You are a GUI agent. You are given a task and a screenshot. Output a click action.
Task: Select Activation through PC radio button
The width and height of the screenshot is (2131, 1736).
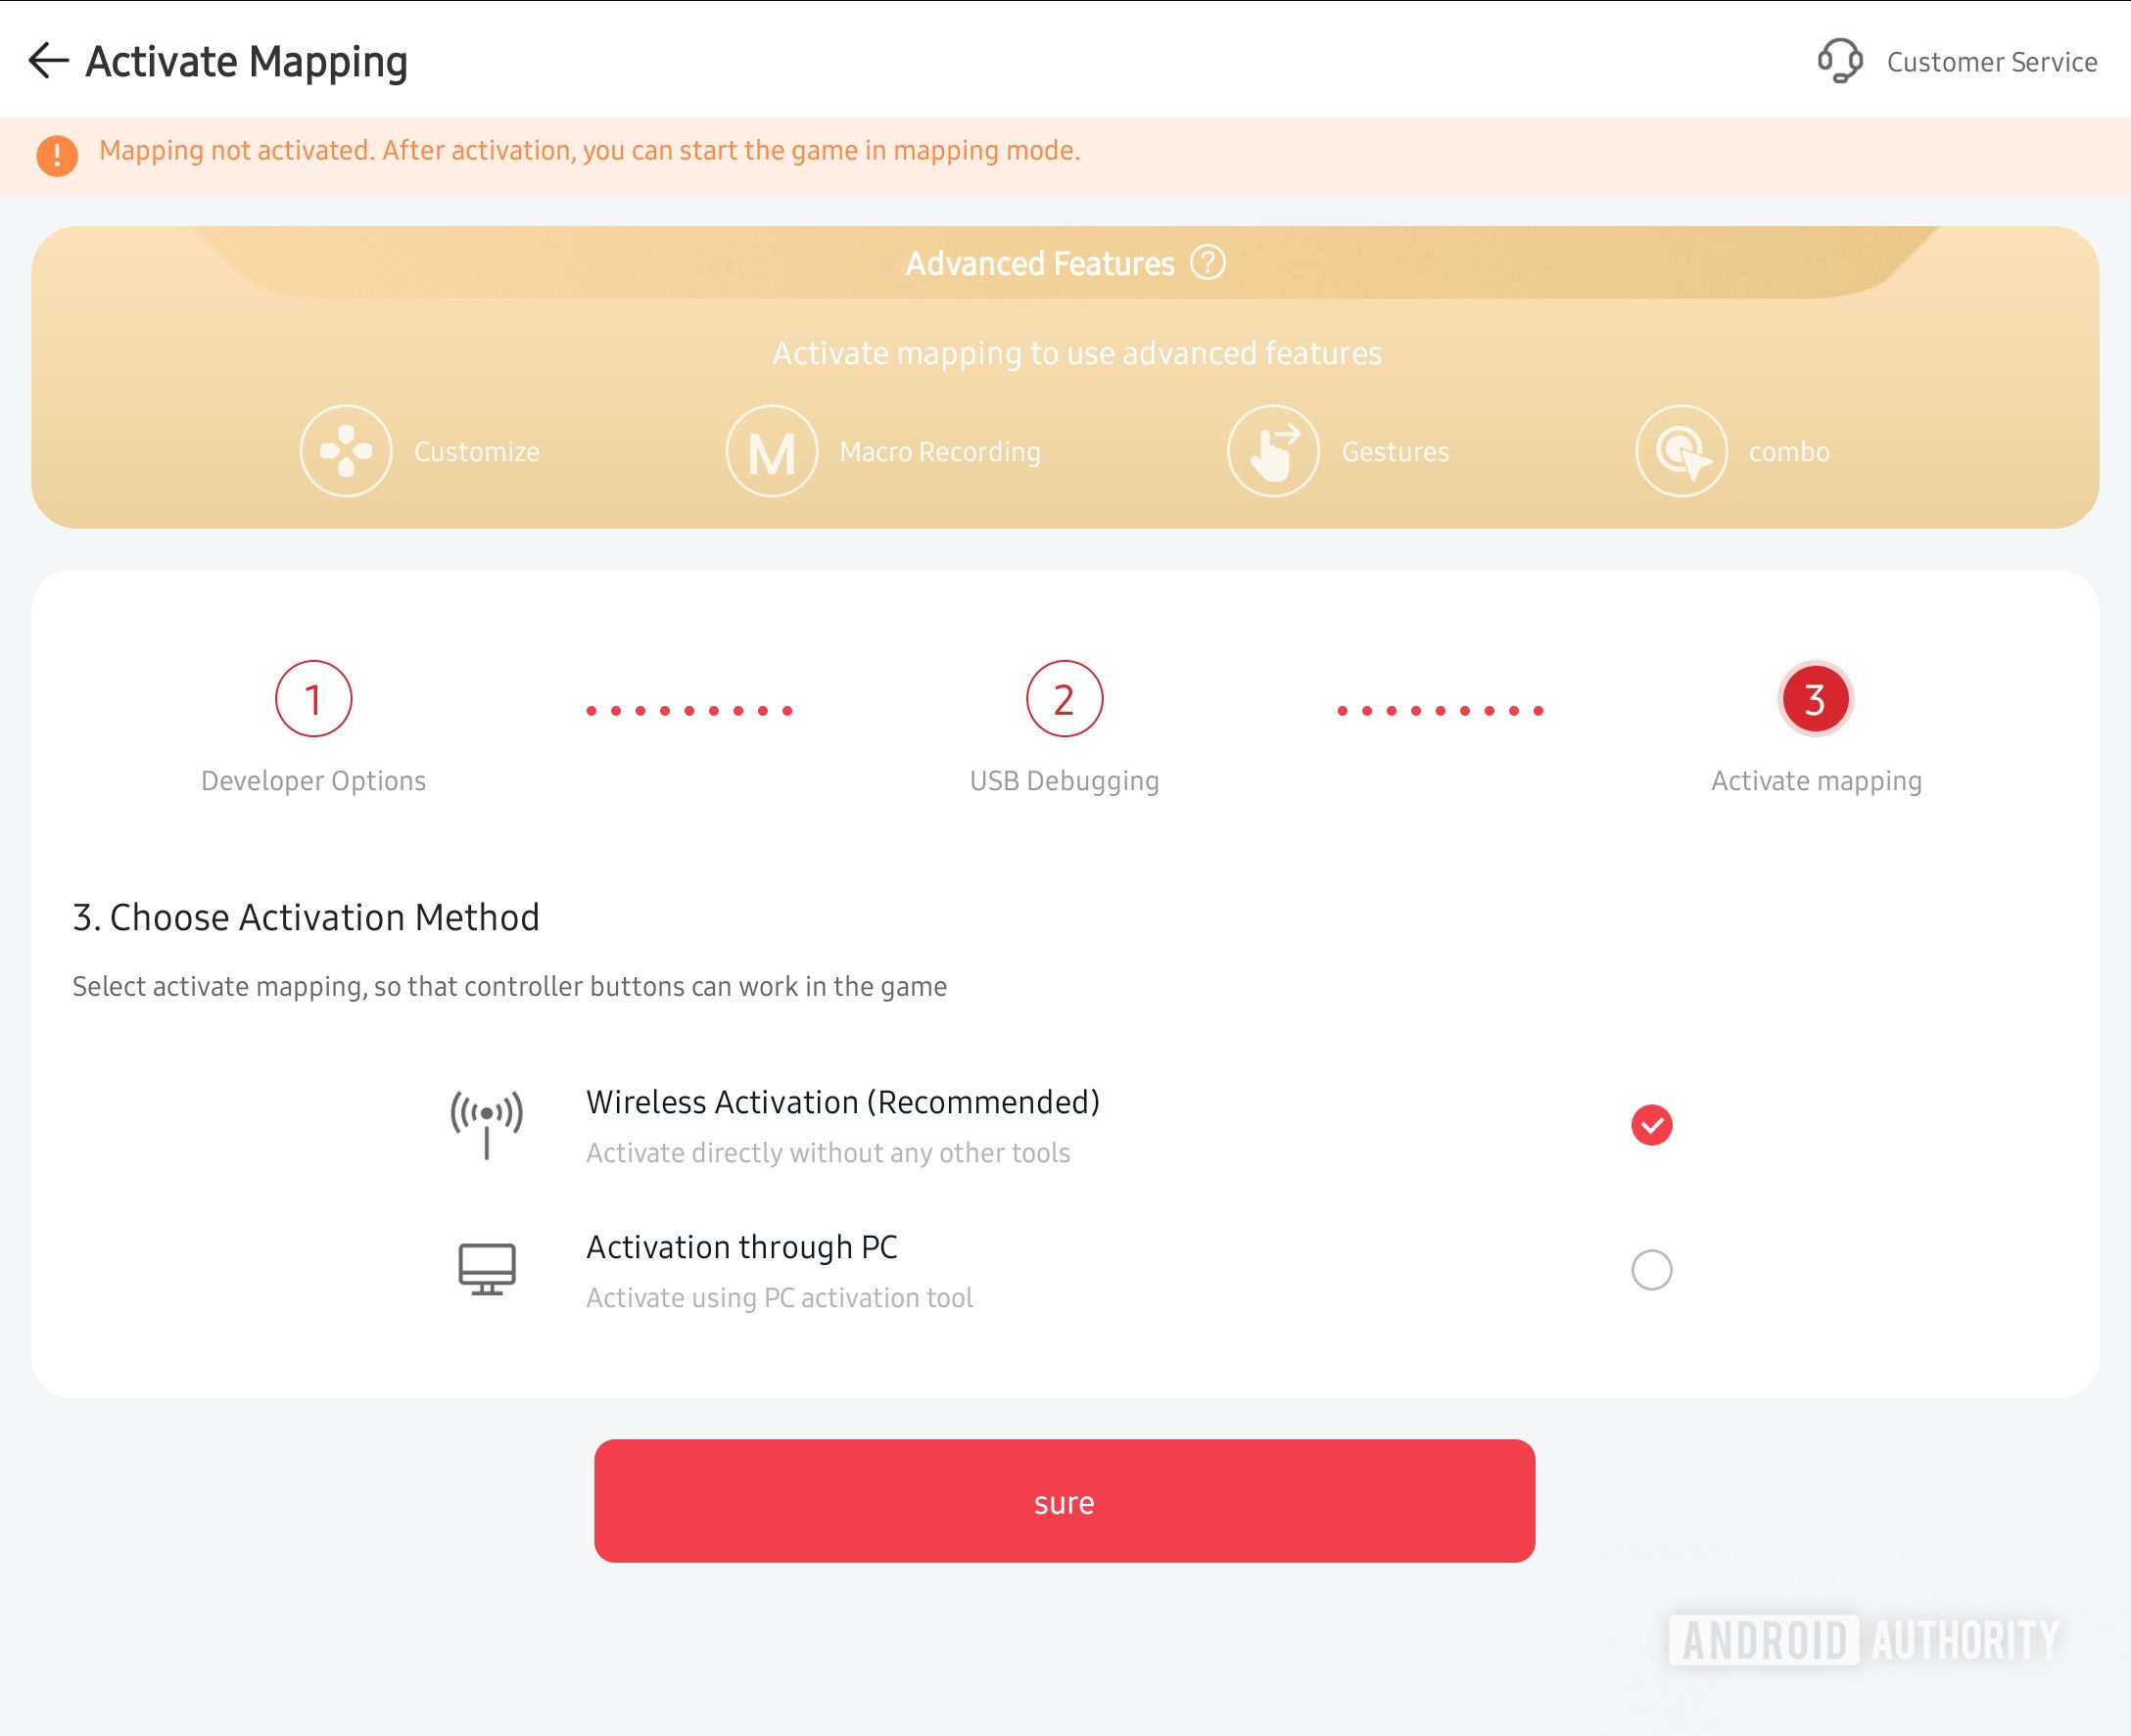tap(1649, 1269)
